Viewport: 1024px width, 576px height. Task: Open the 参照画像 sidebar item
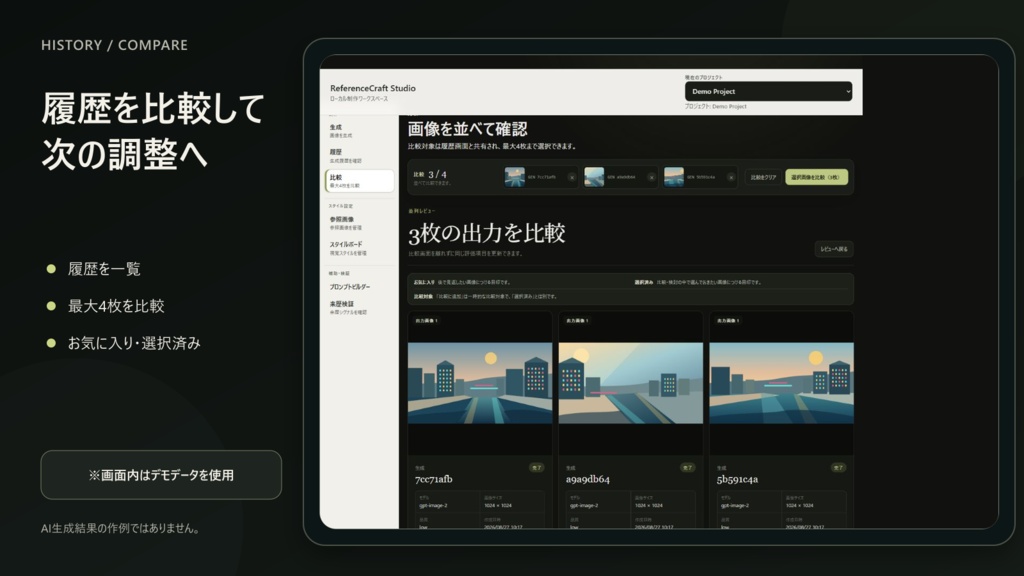coord(359,223)
